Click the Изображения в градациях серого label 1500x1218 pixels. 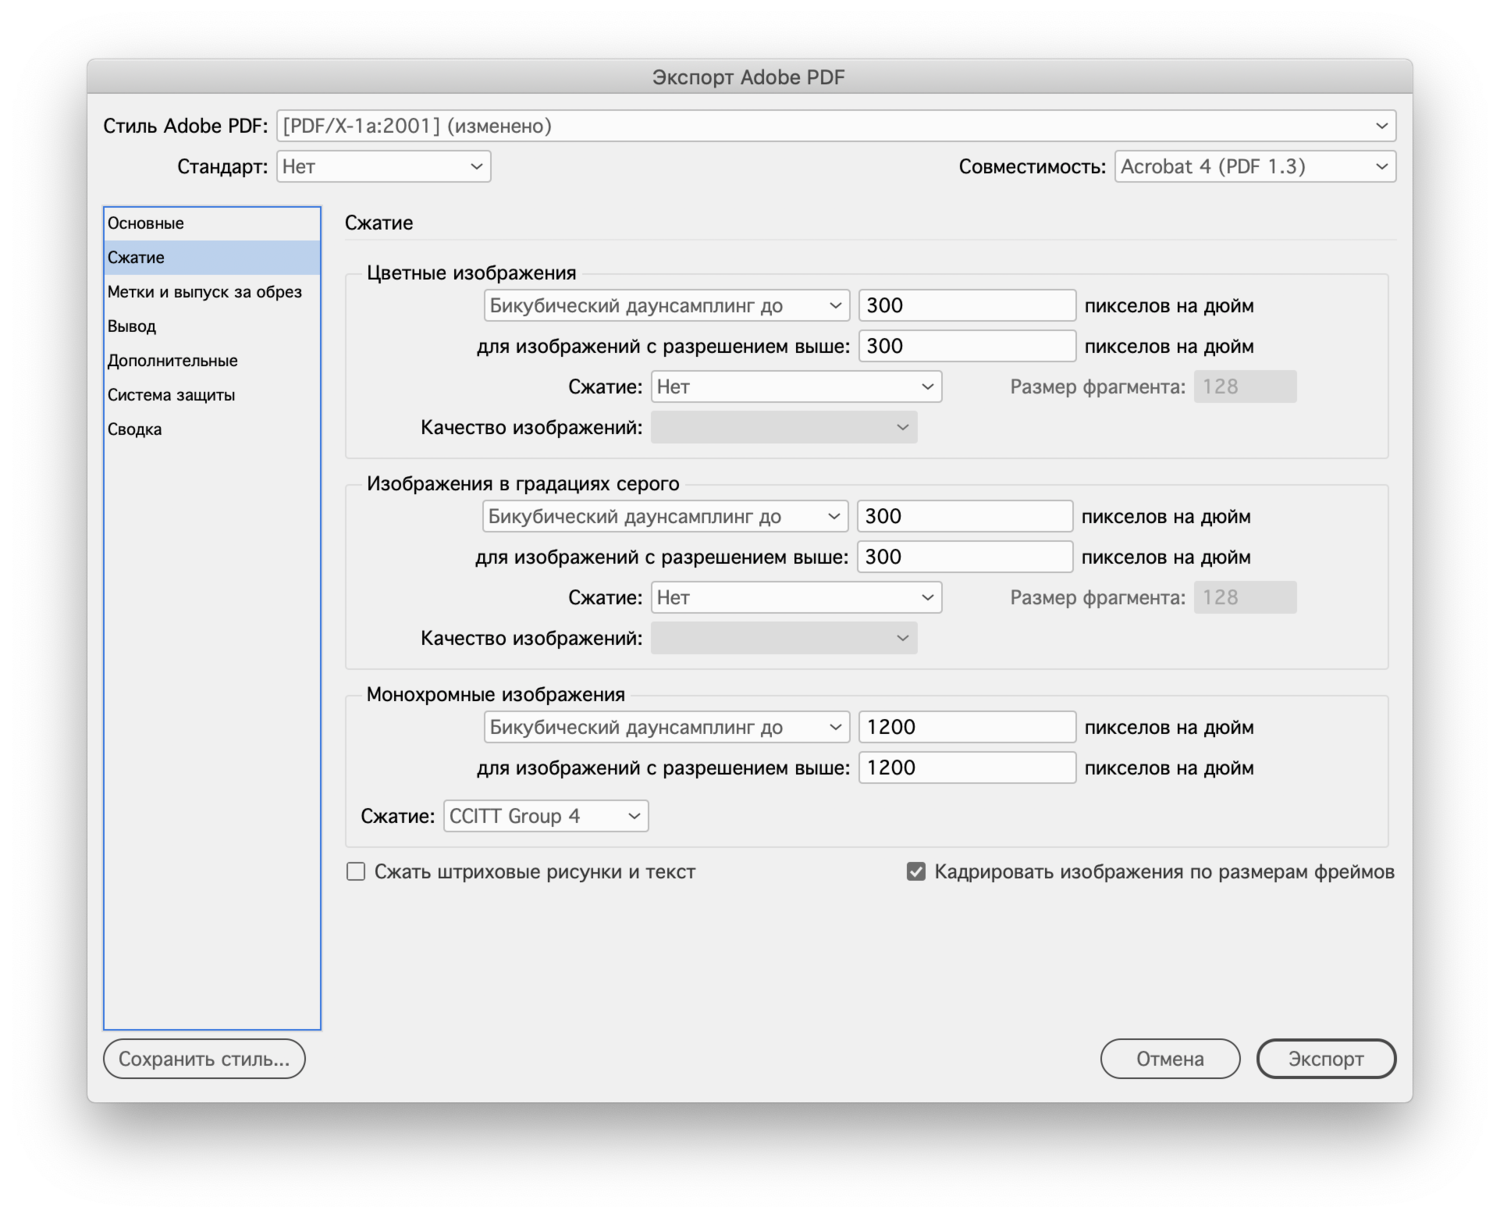click(523, 484)
